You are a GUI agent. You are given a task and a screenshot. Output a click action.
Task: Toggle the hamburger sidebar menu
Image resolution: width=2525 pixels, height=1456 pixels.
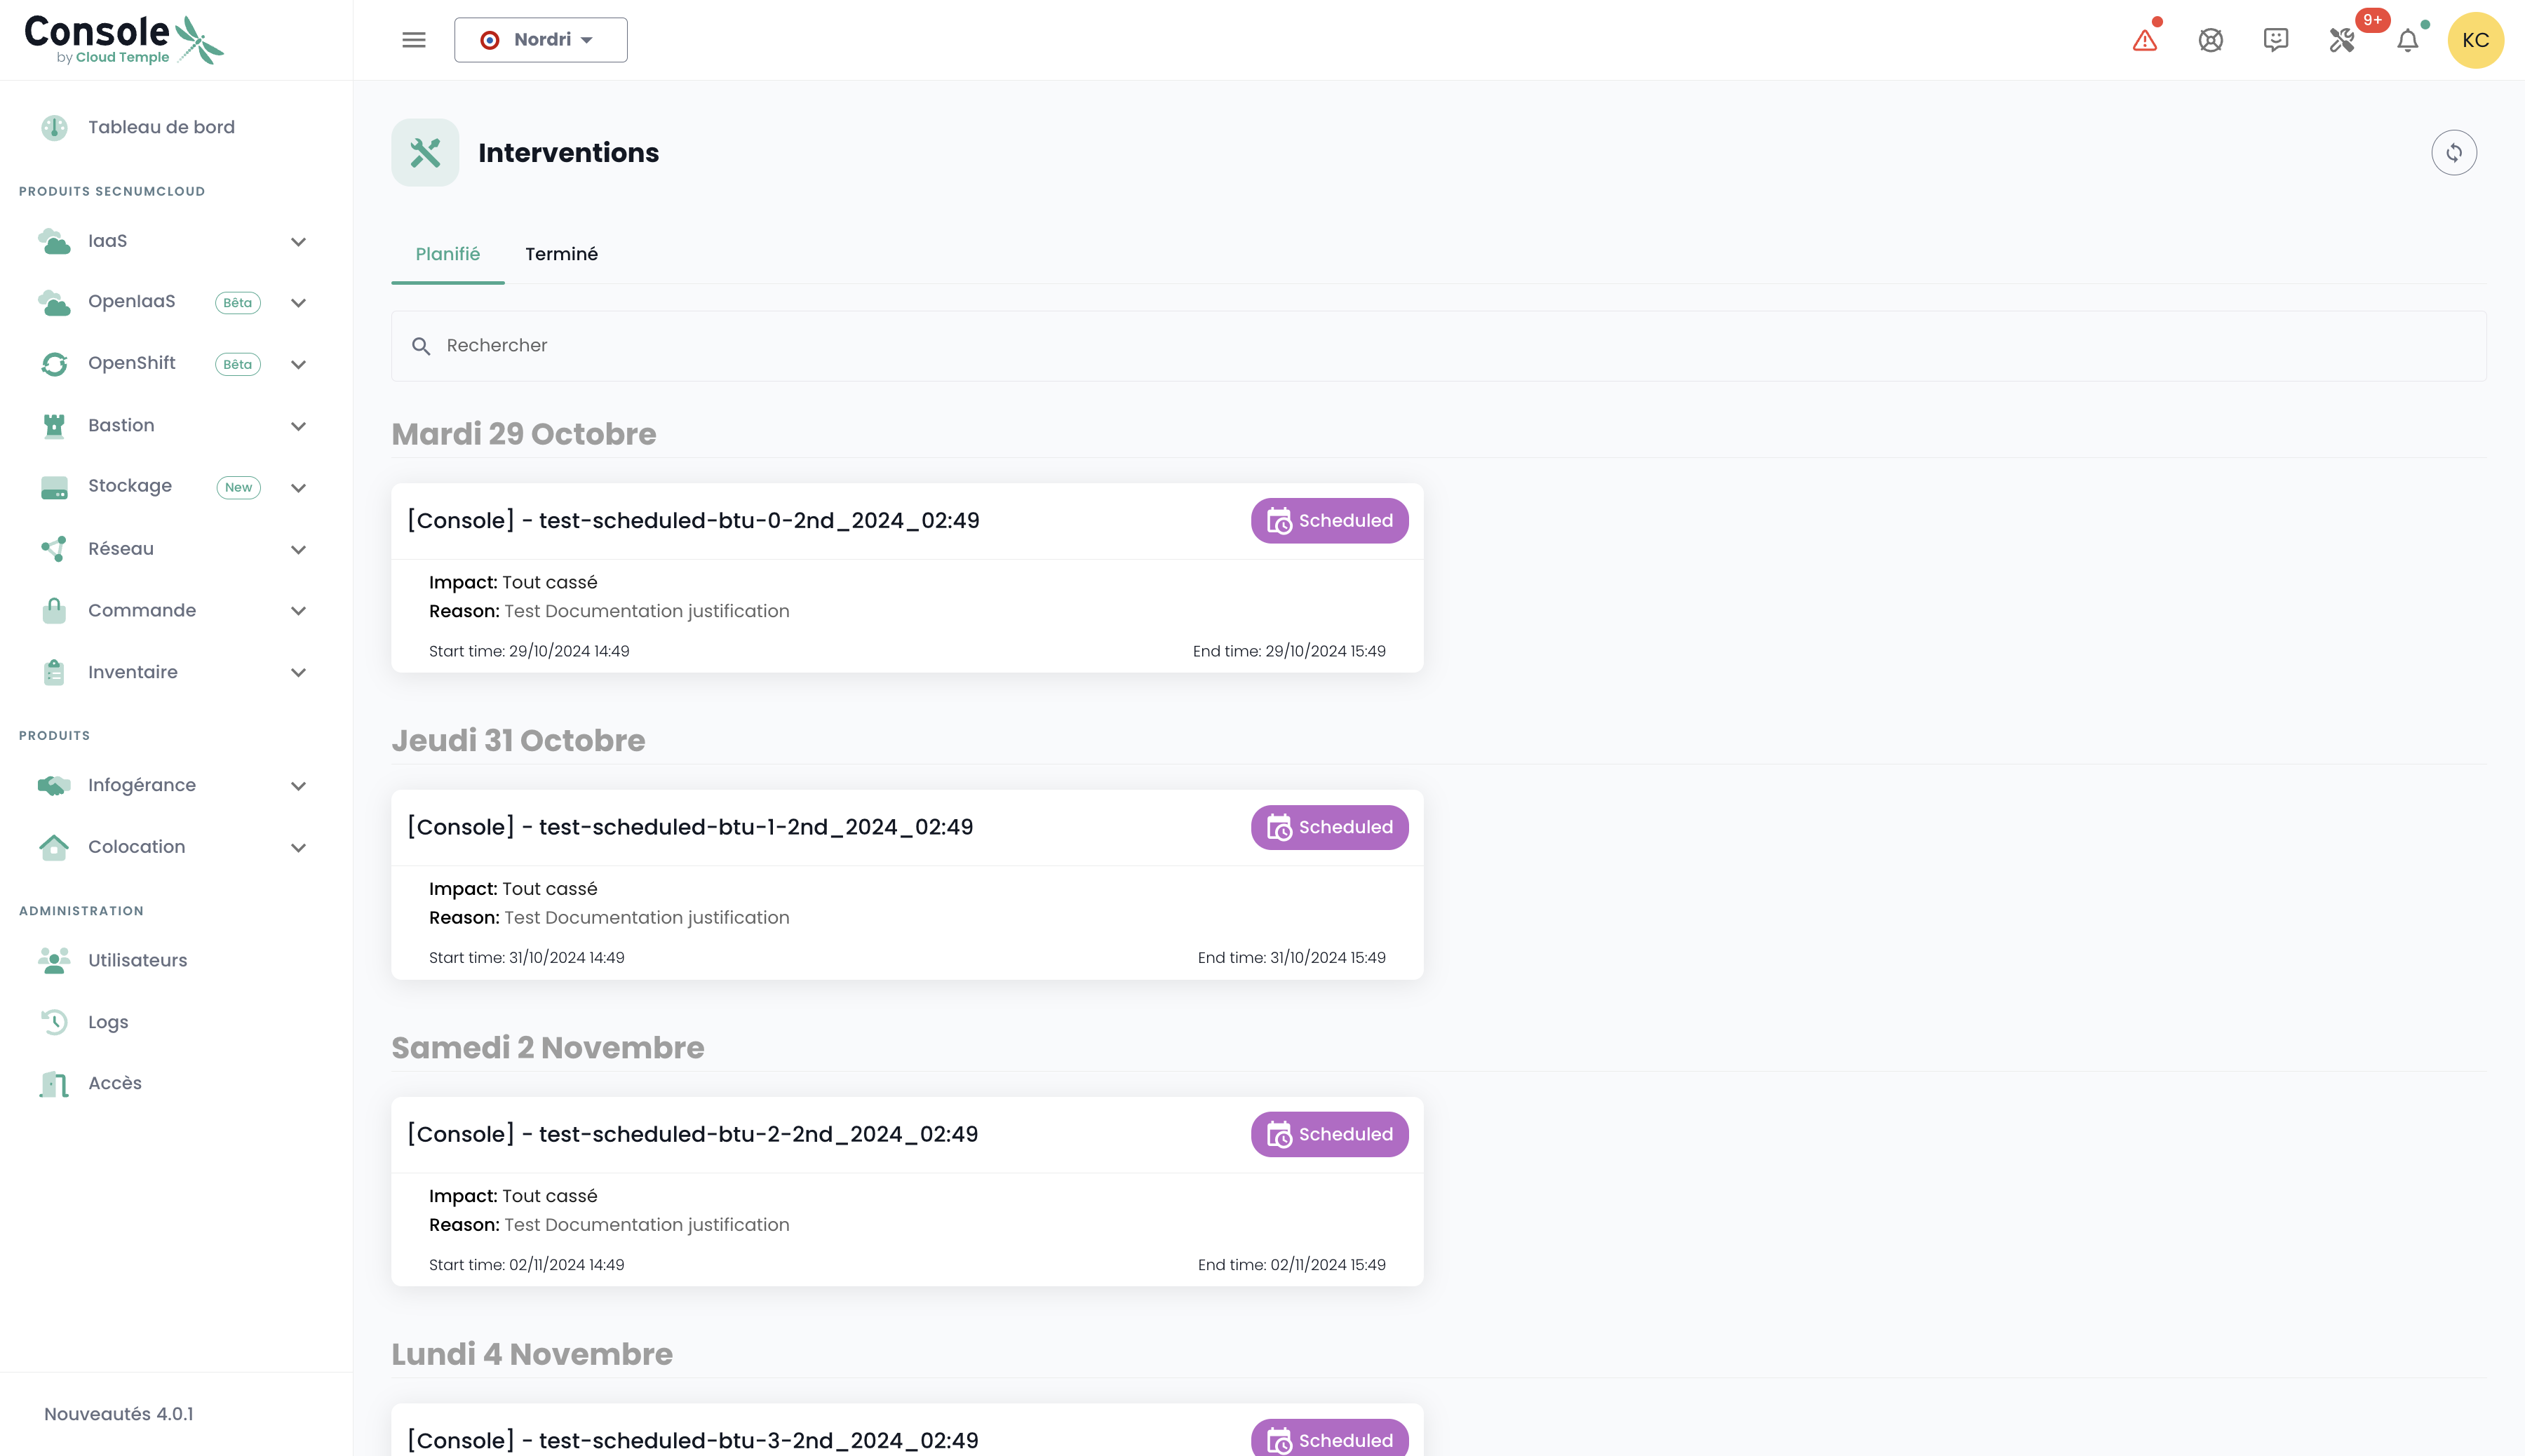click(413, 40)
